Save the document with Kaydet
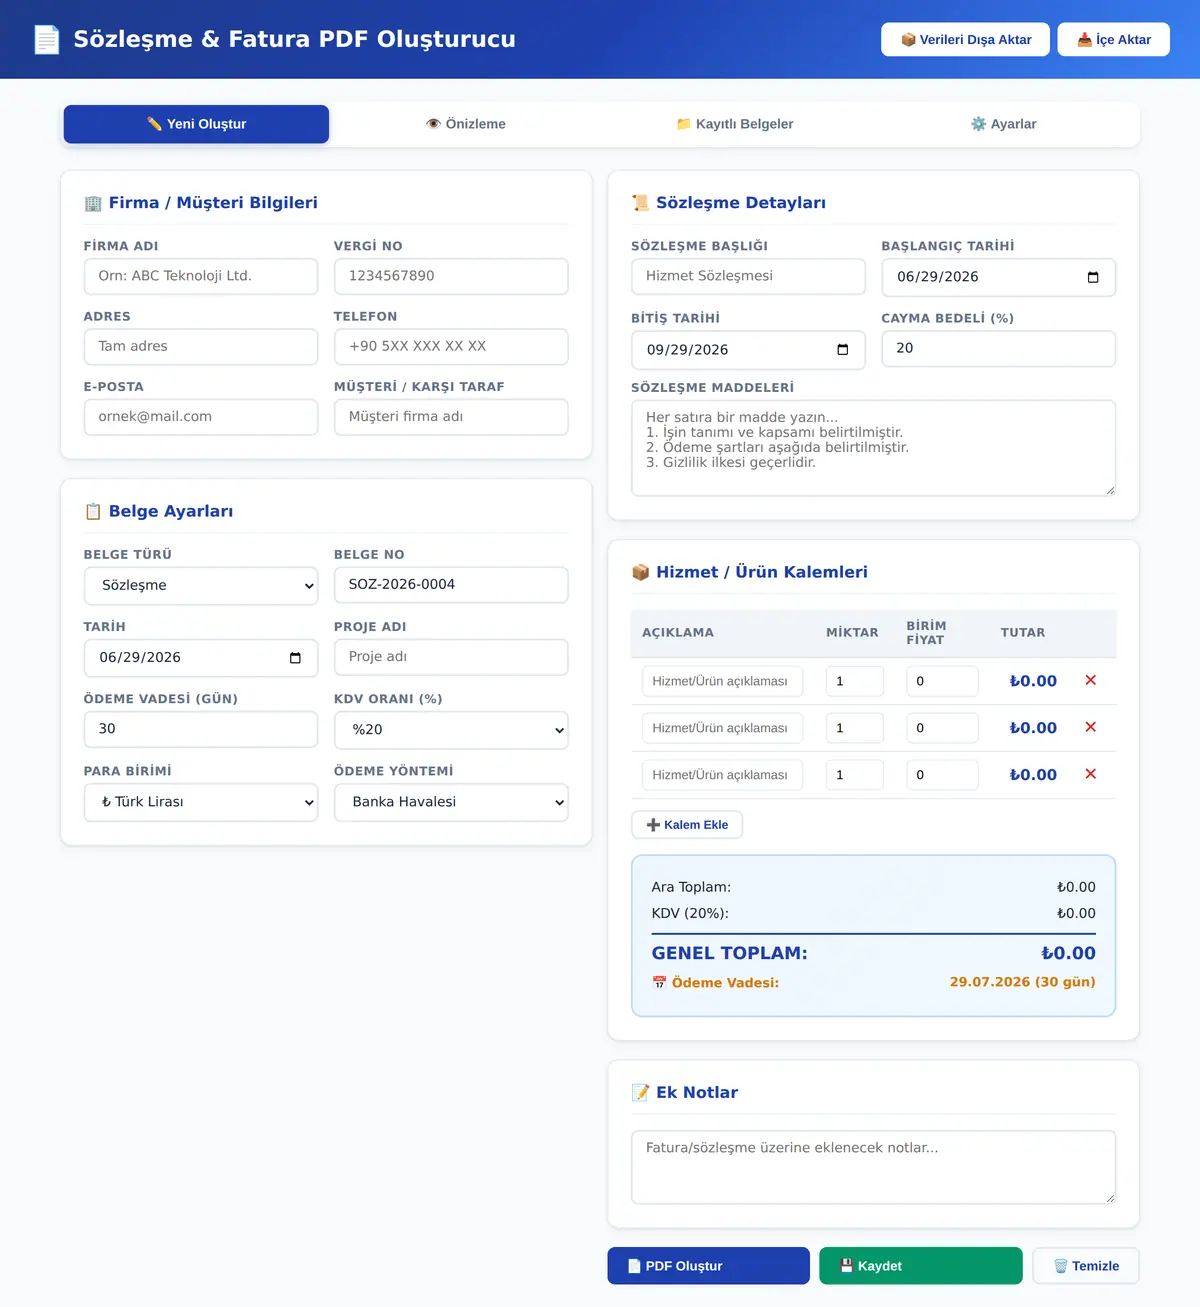This screenshot has height=1307, width=1200. [920, 1266]
